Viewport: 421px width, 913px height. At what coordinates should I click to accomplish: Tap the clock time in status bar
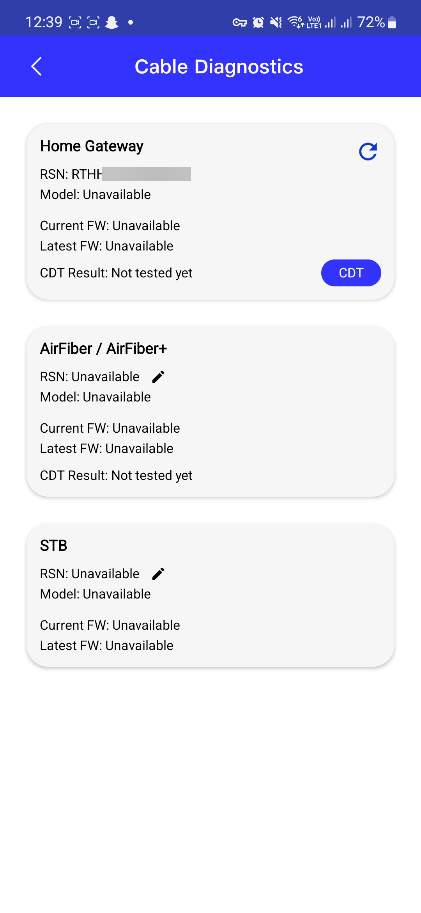point(44,22)
